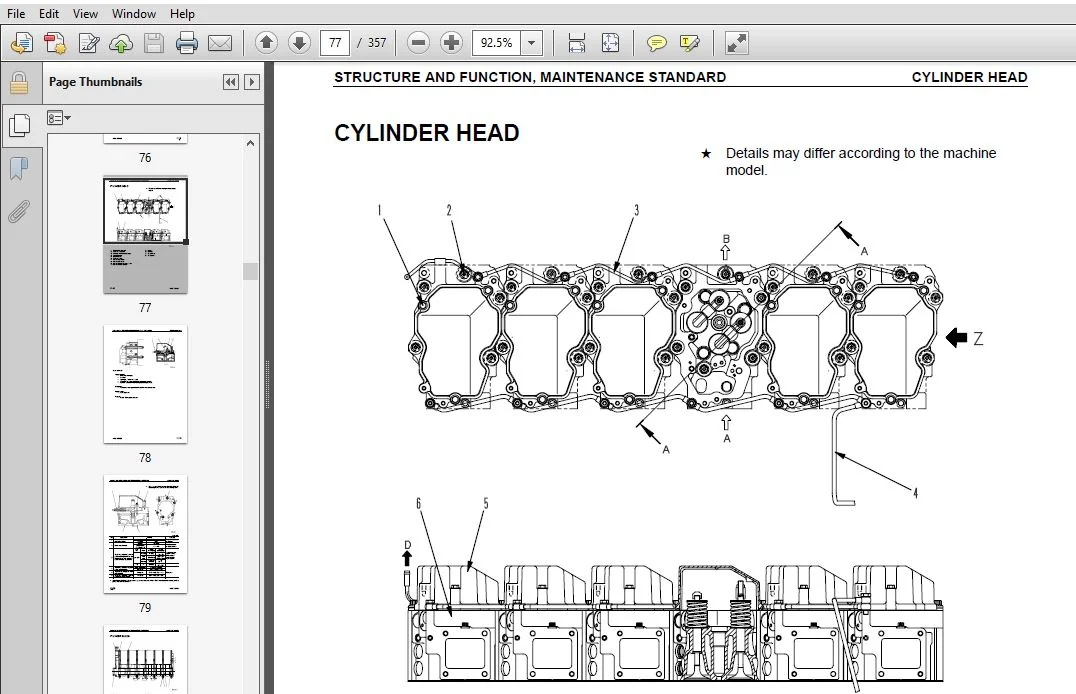The height and width of the screenshot is (694, 1076).
Task: Go to next page with down arrow
Action: [x=299, y=43]
